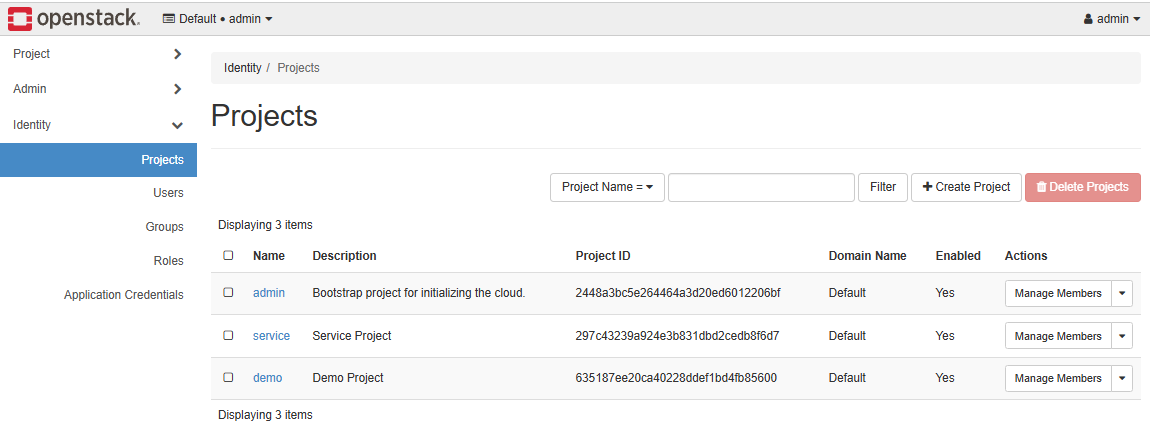Image resolution: width=1150 pixels, height=448 pixels.
Task: Open actions dropdown arrow for demo project
Action: click(1122, 378)
